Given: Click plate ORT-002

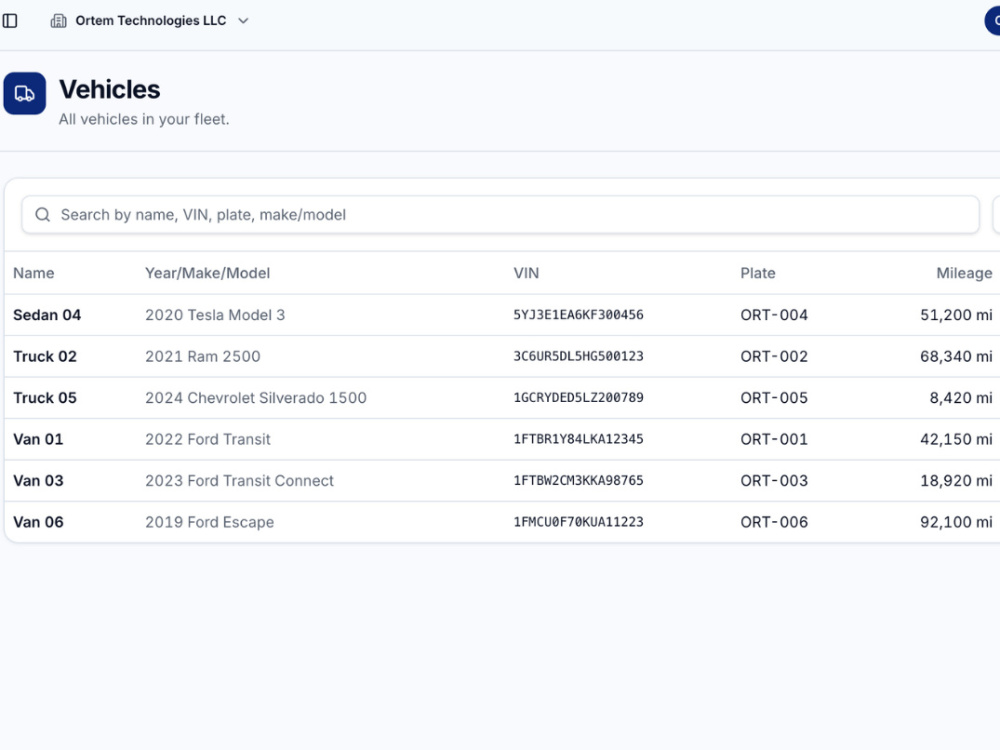Looking at the screenshot, I should [774, 357].
